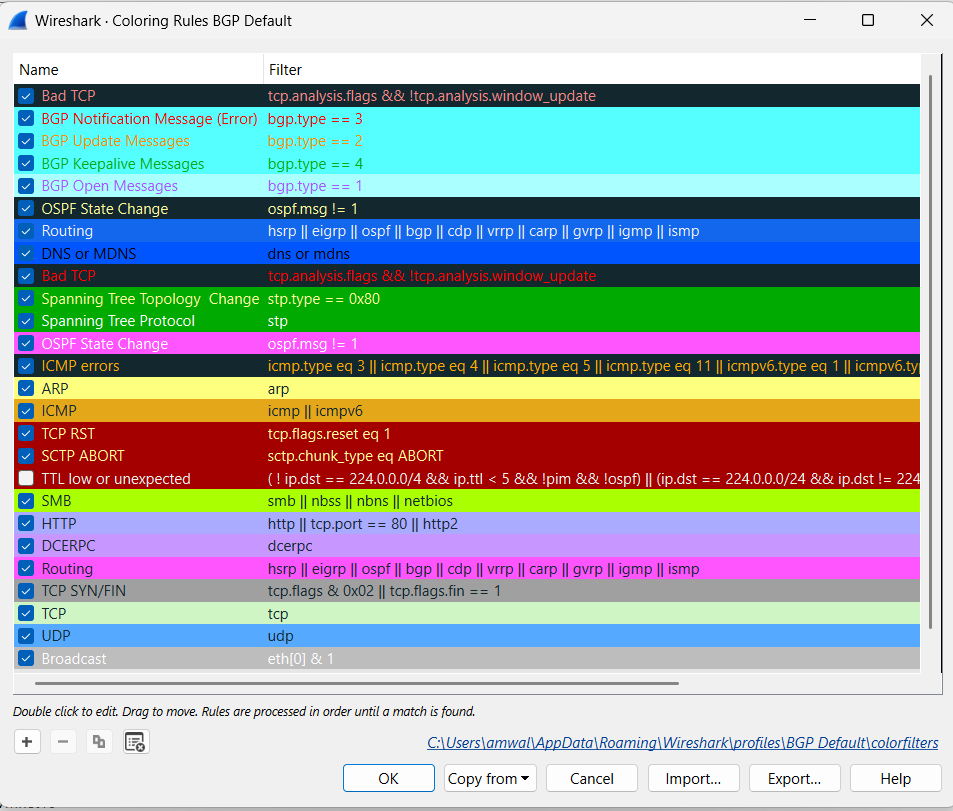953x811 pixels.
Task: Select the 'dns or mdns' filter cell
Action: click(309, 254)
